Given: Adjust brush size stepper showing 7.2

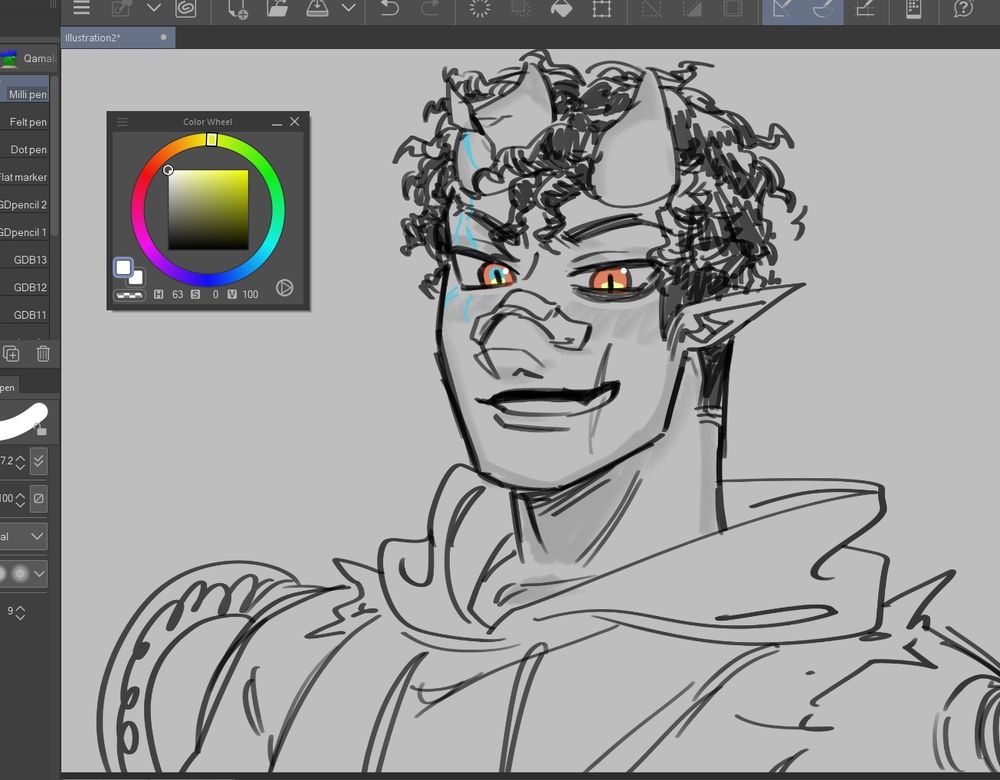Looking at the screenshot, I should click(20, 462).
